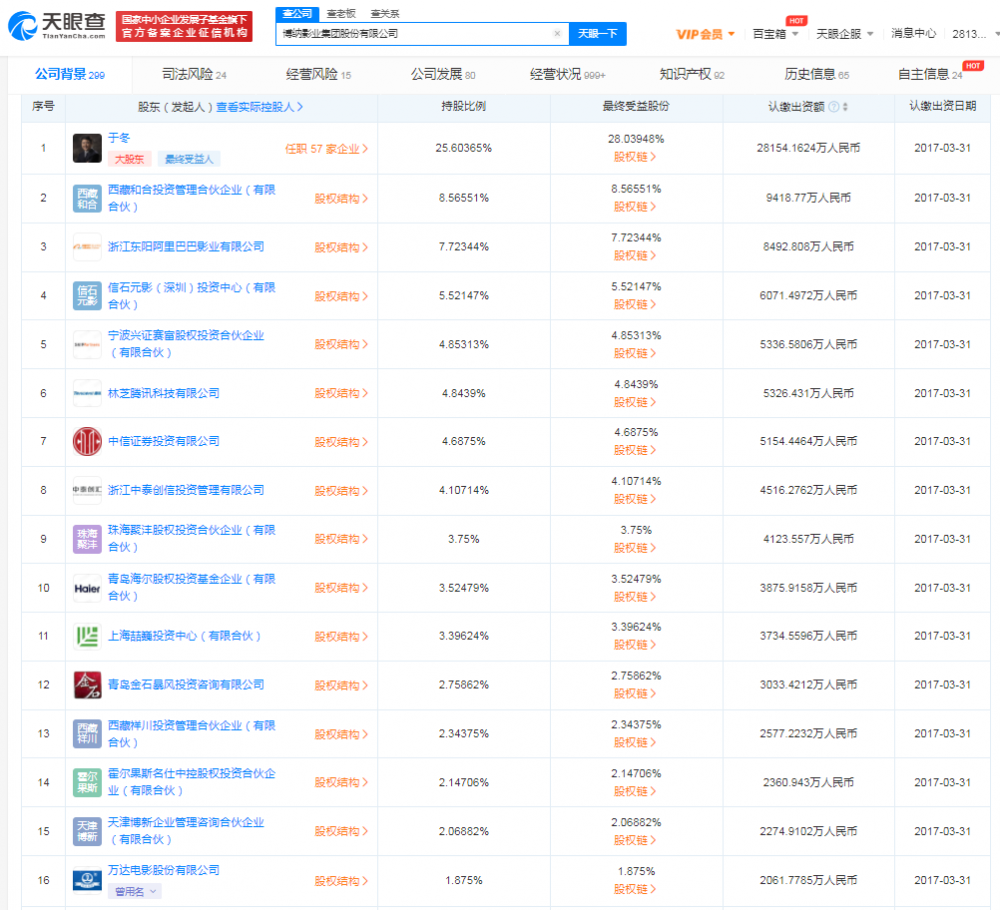Click the Haier logo for shareholder 10

click(x=87, y=589)
